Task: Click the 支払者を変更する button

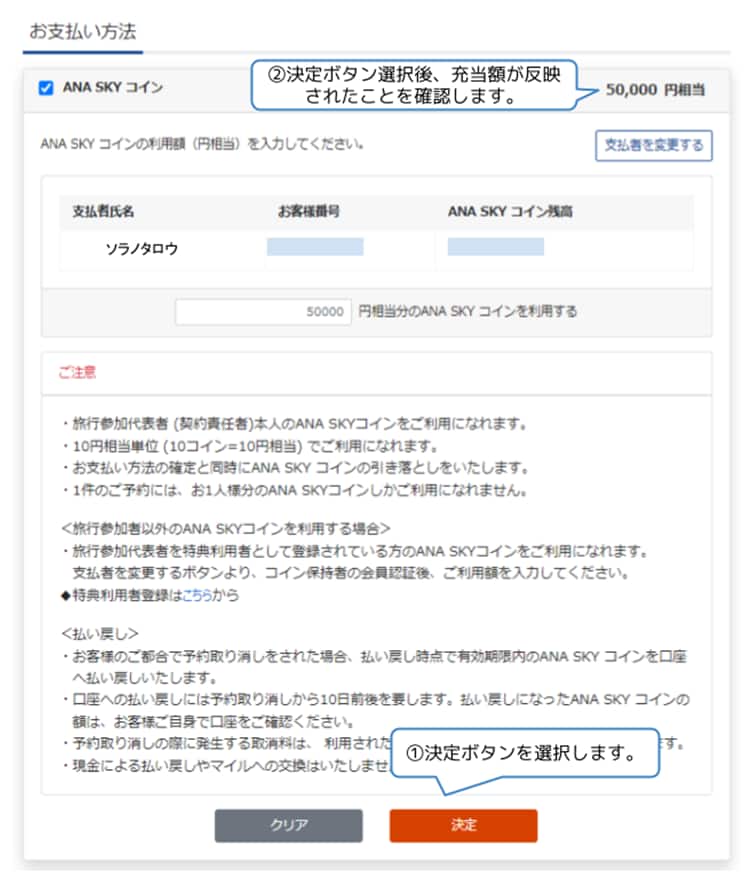Action: click(653, 145)
